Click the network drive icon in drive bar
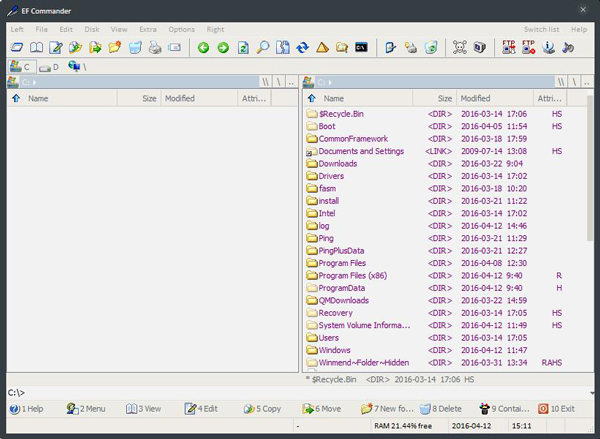This screenshot has width=600, height=439. point(77,67)
